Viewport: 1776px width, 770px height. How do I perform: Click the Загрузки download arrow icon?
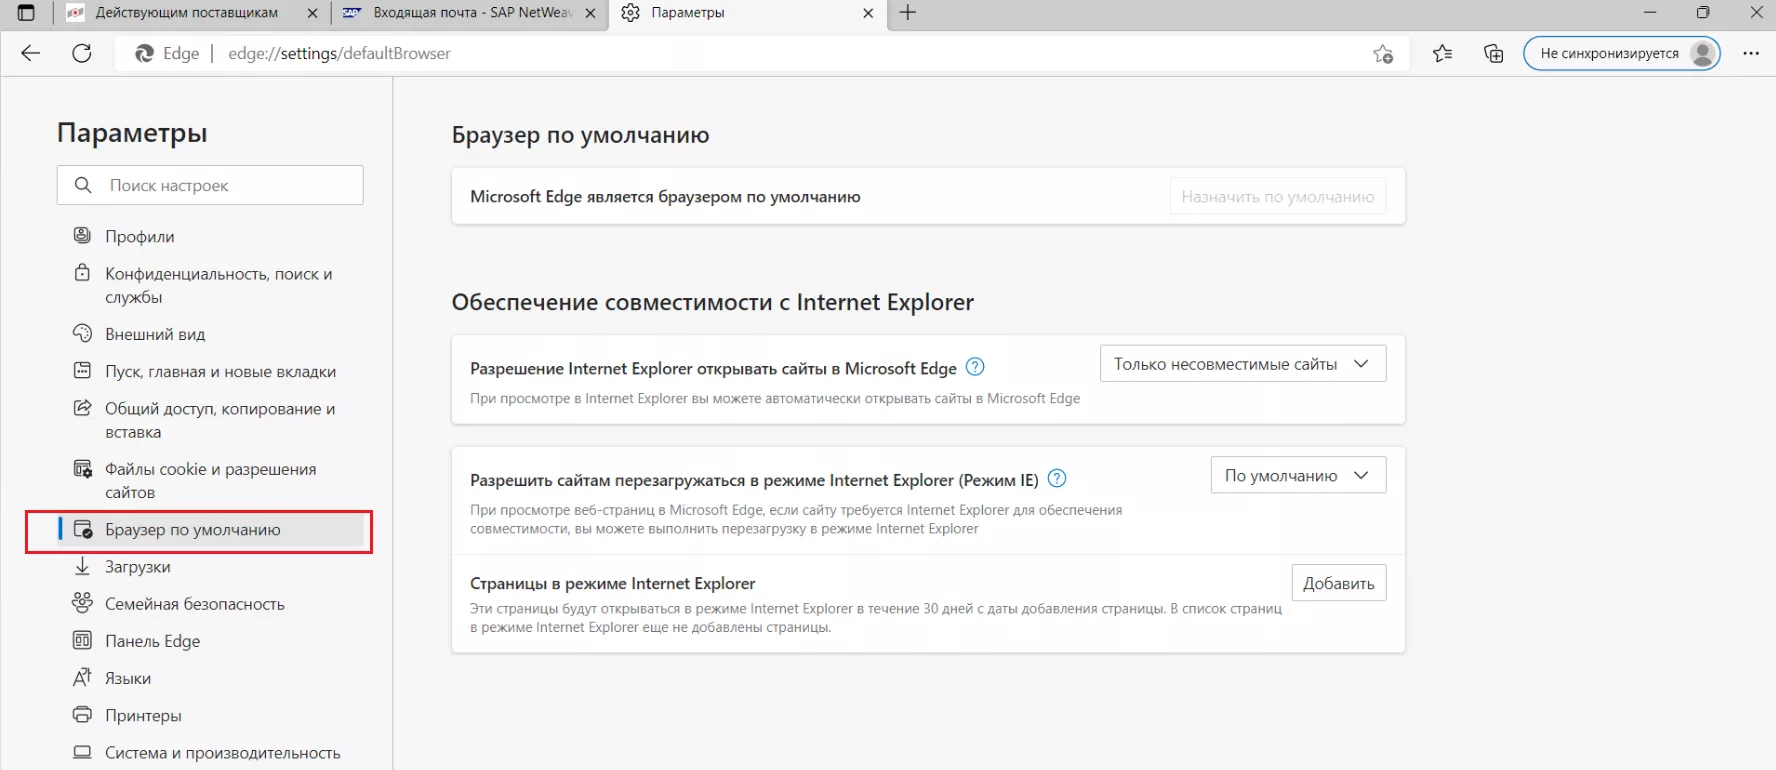(x=82, y=566)
